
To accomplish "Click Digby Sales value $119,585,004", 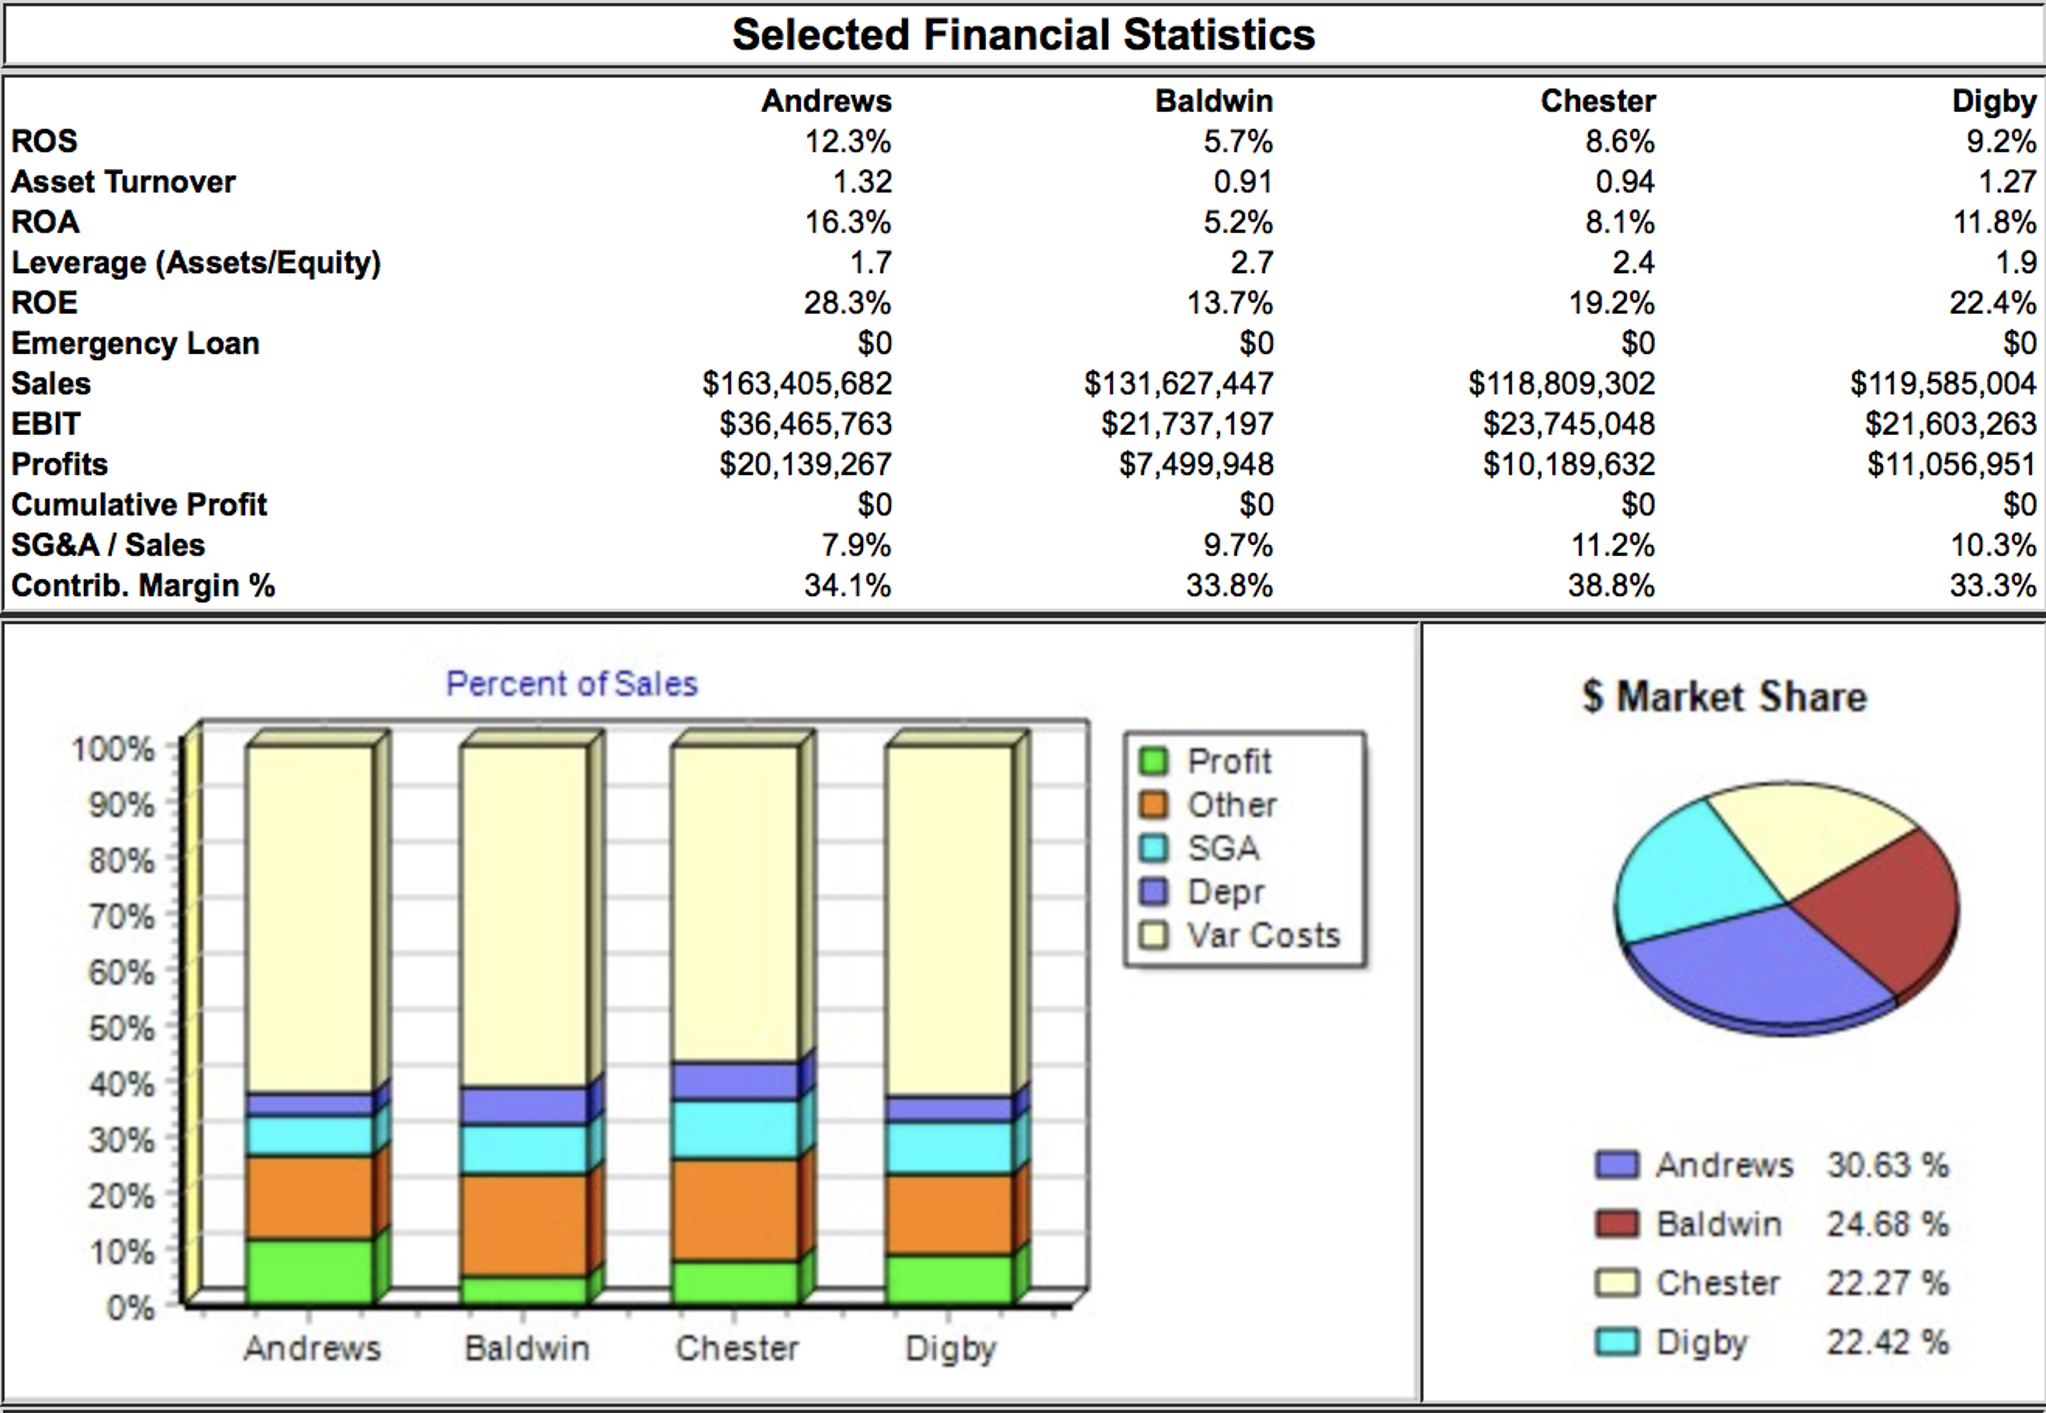I will click(1943, 384).
